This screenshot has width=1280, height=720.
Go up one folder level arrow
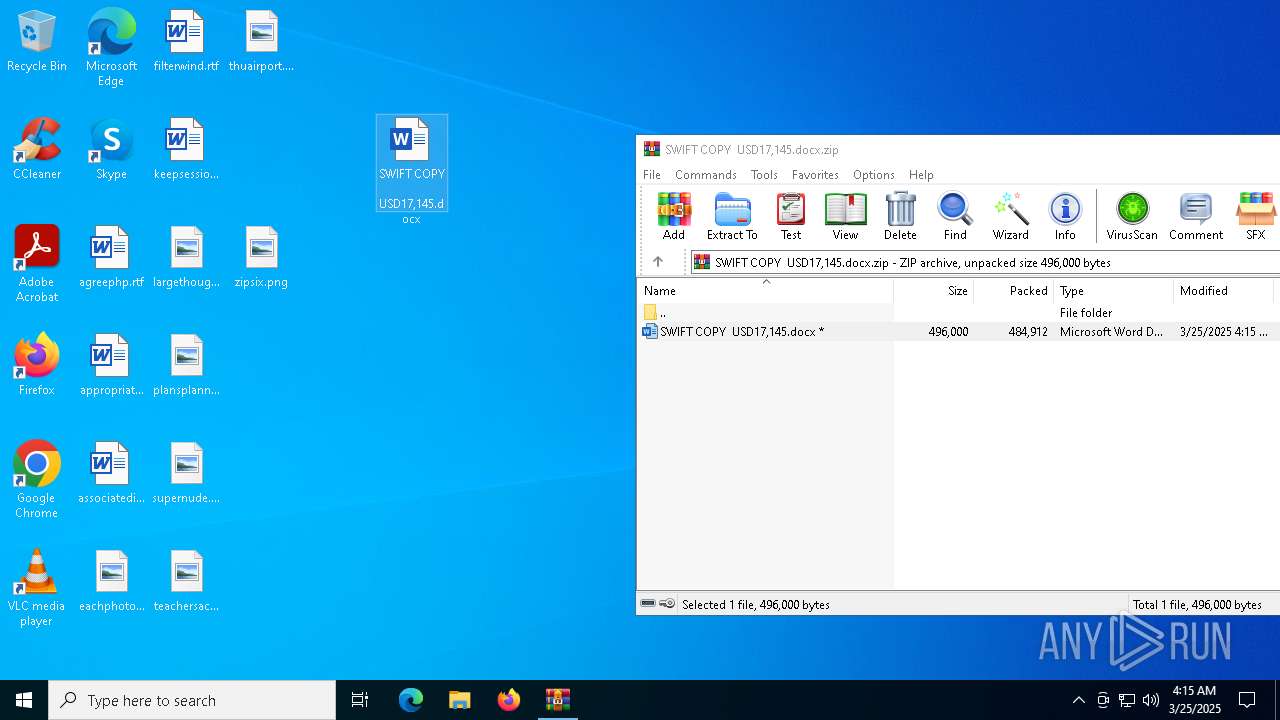[x=658, y=262]
